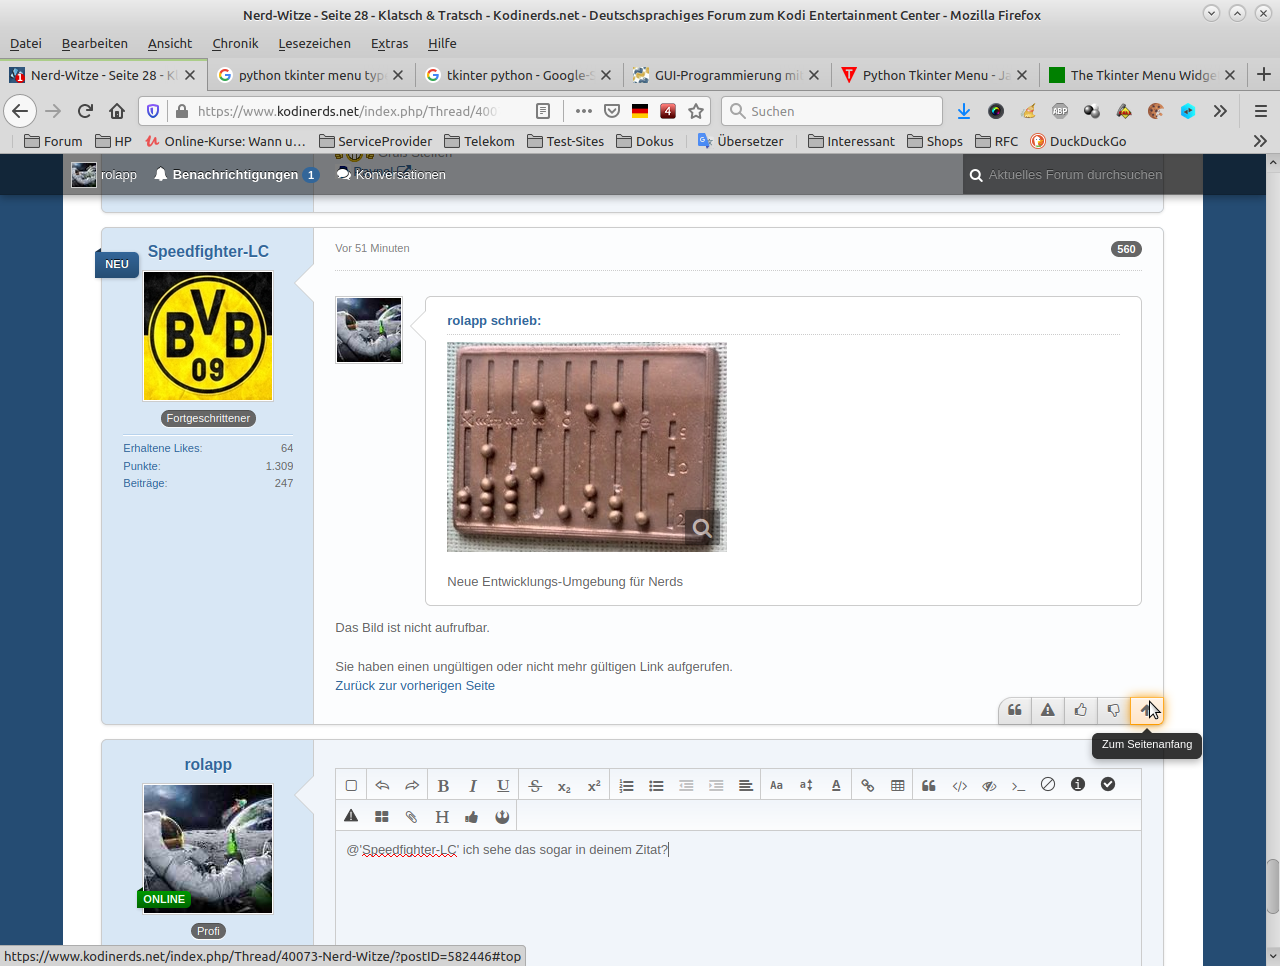Insert spoiler with crossed eye icon

(x=989, y=785)
